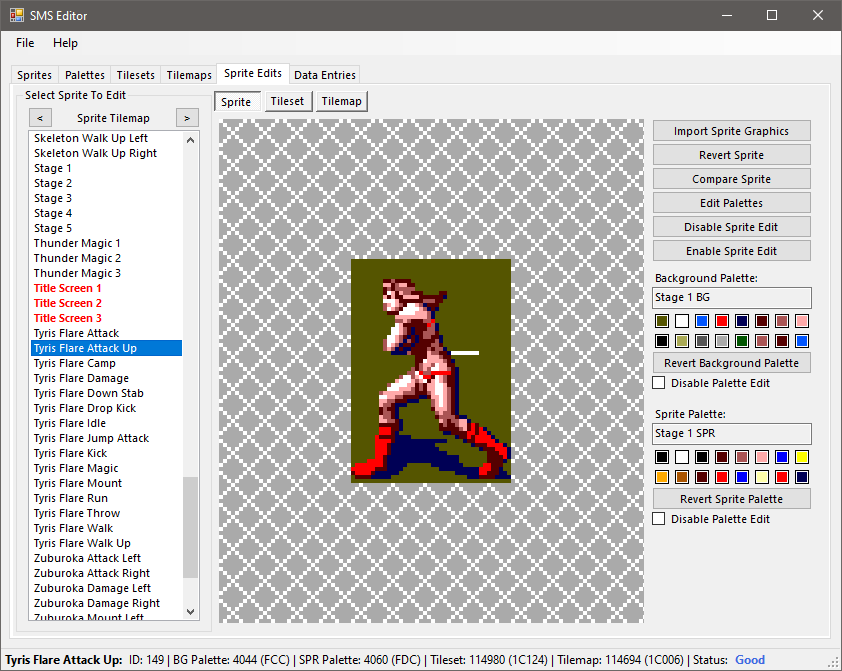
Task: Click Import Sprite Graphics button
Action: click(731, 131)
